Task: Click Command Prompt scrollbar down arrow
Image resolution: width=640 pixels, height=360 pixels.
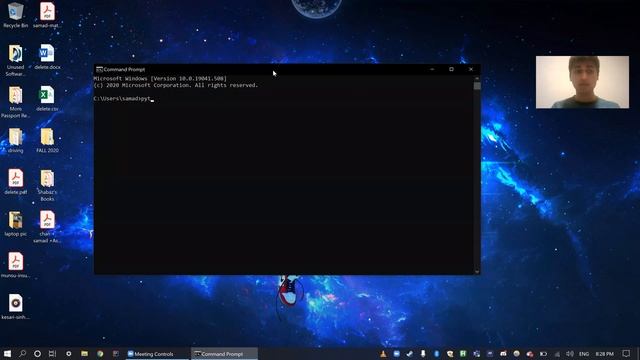Action: tap(477, 271)
